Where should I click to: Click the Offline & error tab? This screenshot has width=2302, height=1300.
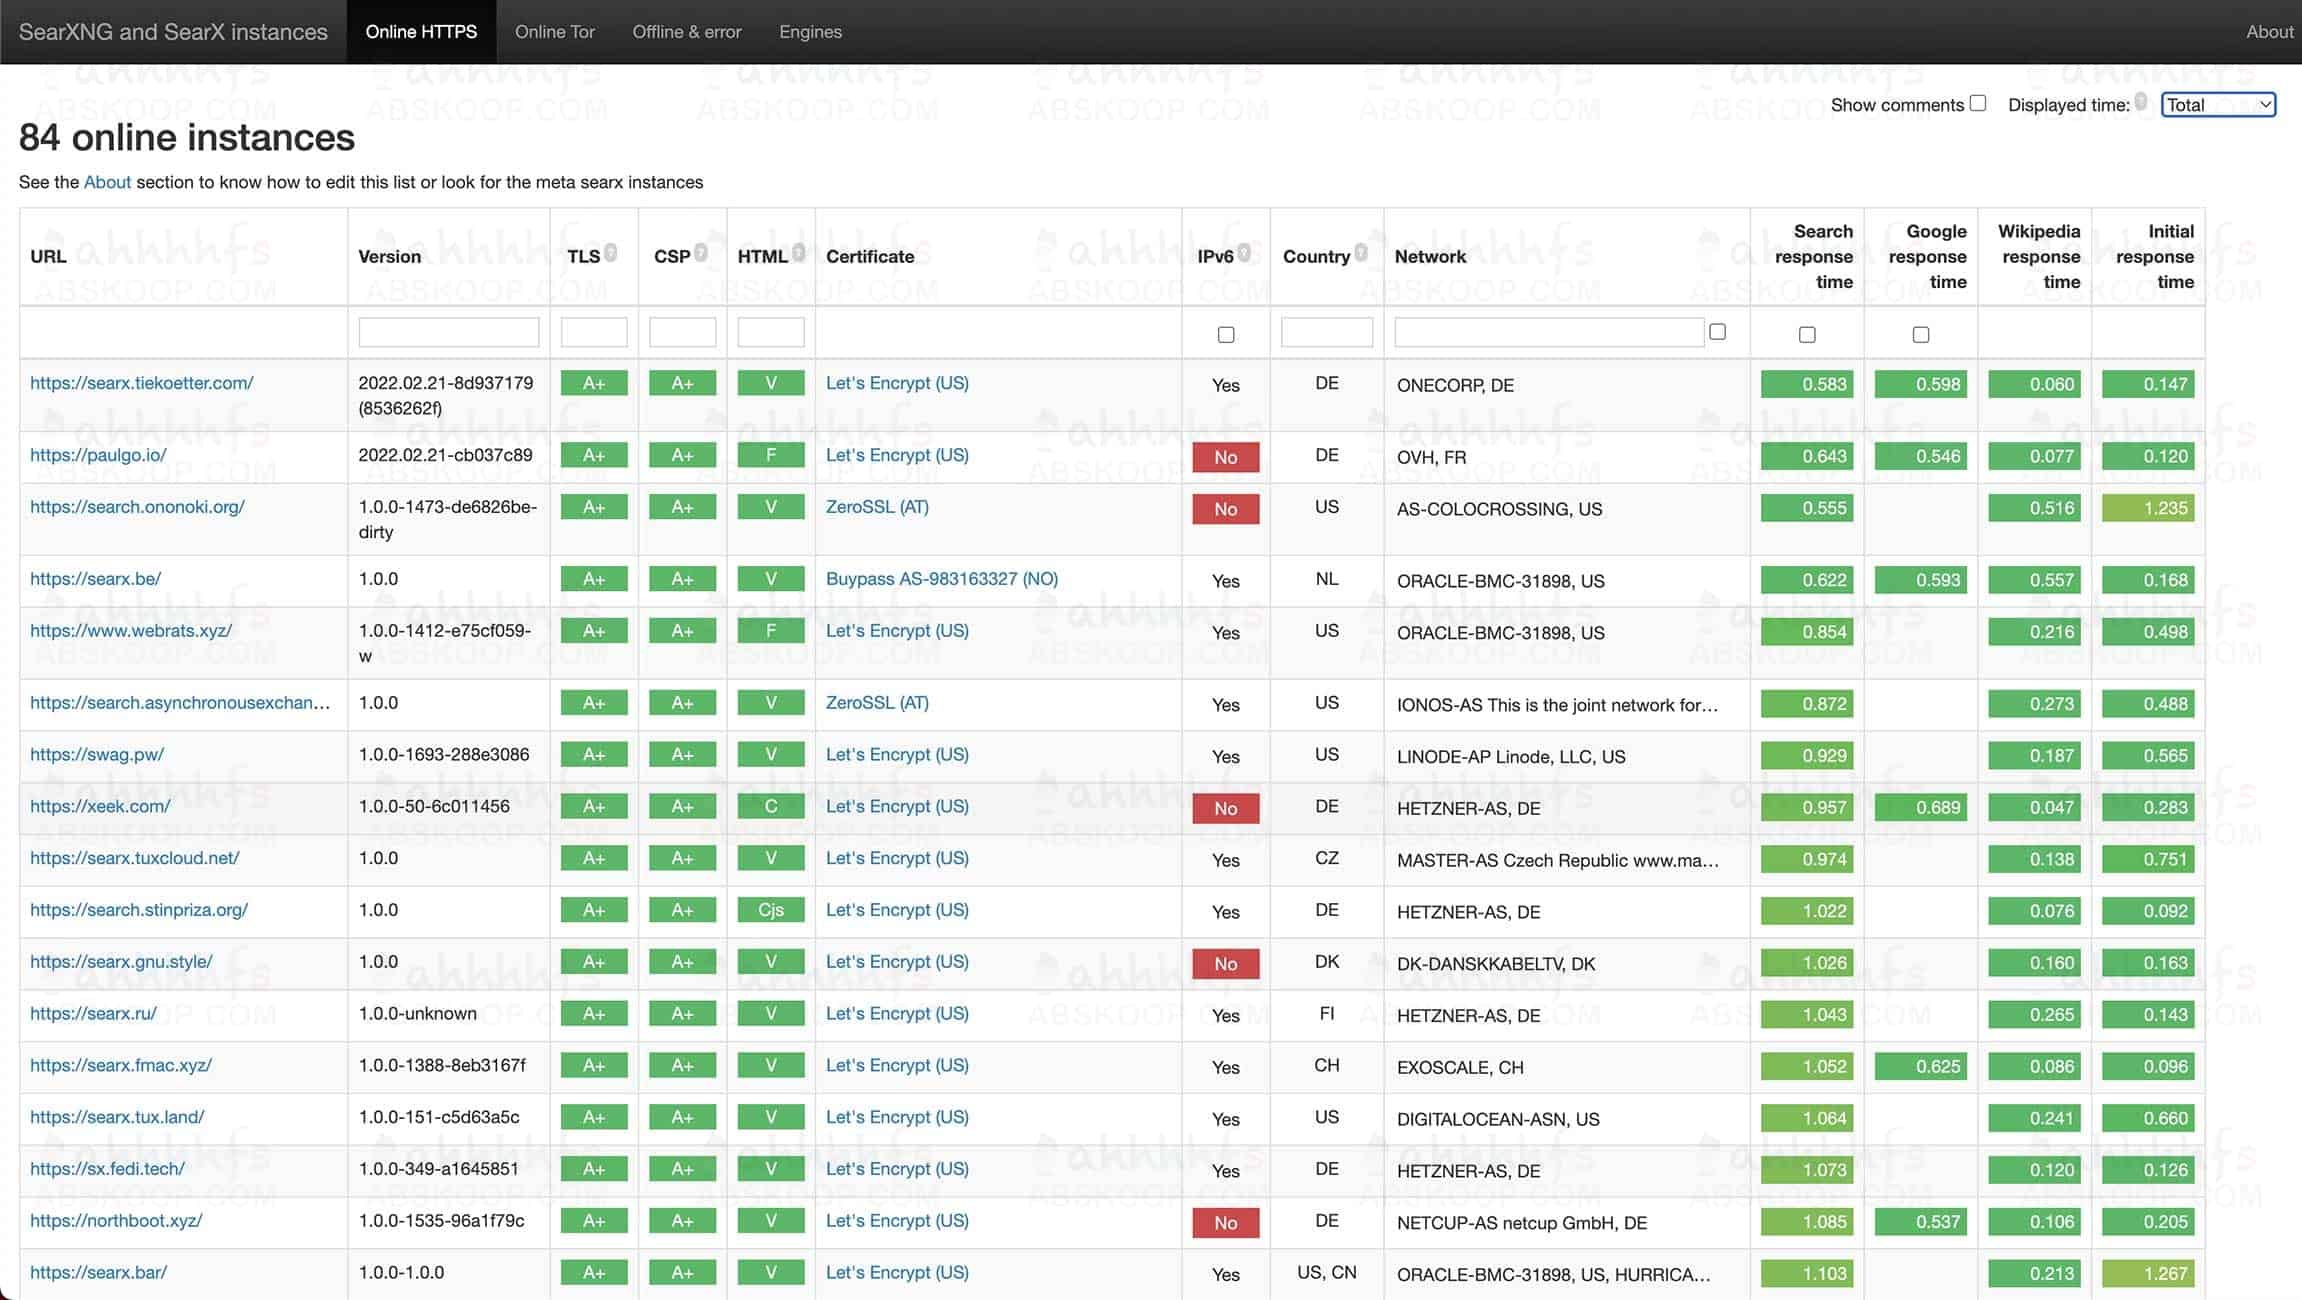(x=686, y=32)
